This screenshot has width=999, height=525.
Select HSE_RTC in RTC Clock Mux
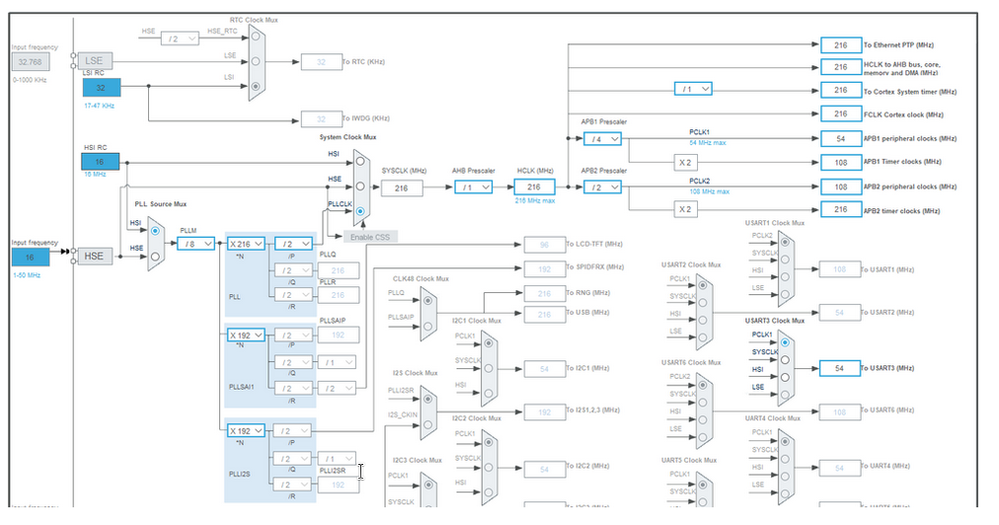[x=255, y=37]
